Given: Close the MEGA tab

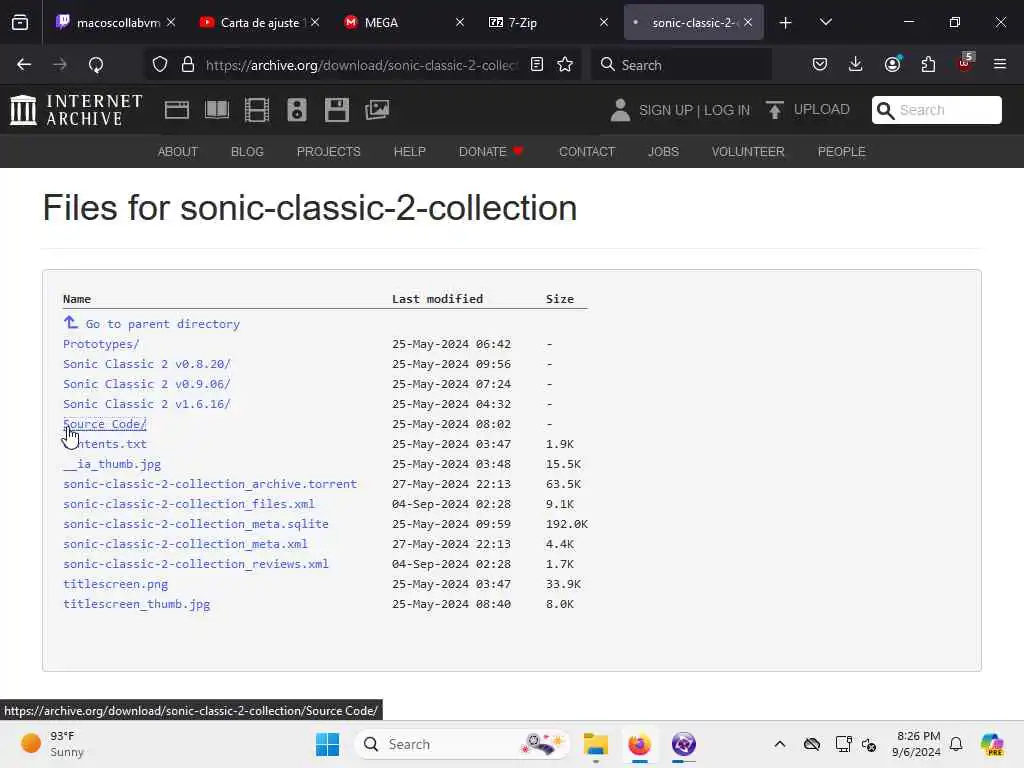Looking at the screenshot, I should pyautogui.click(x=460, y=22).
